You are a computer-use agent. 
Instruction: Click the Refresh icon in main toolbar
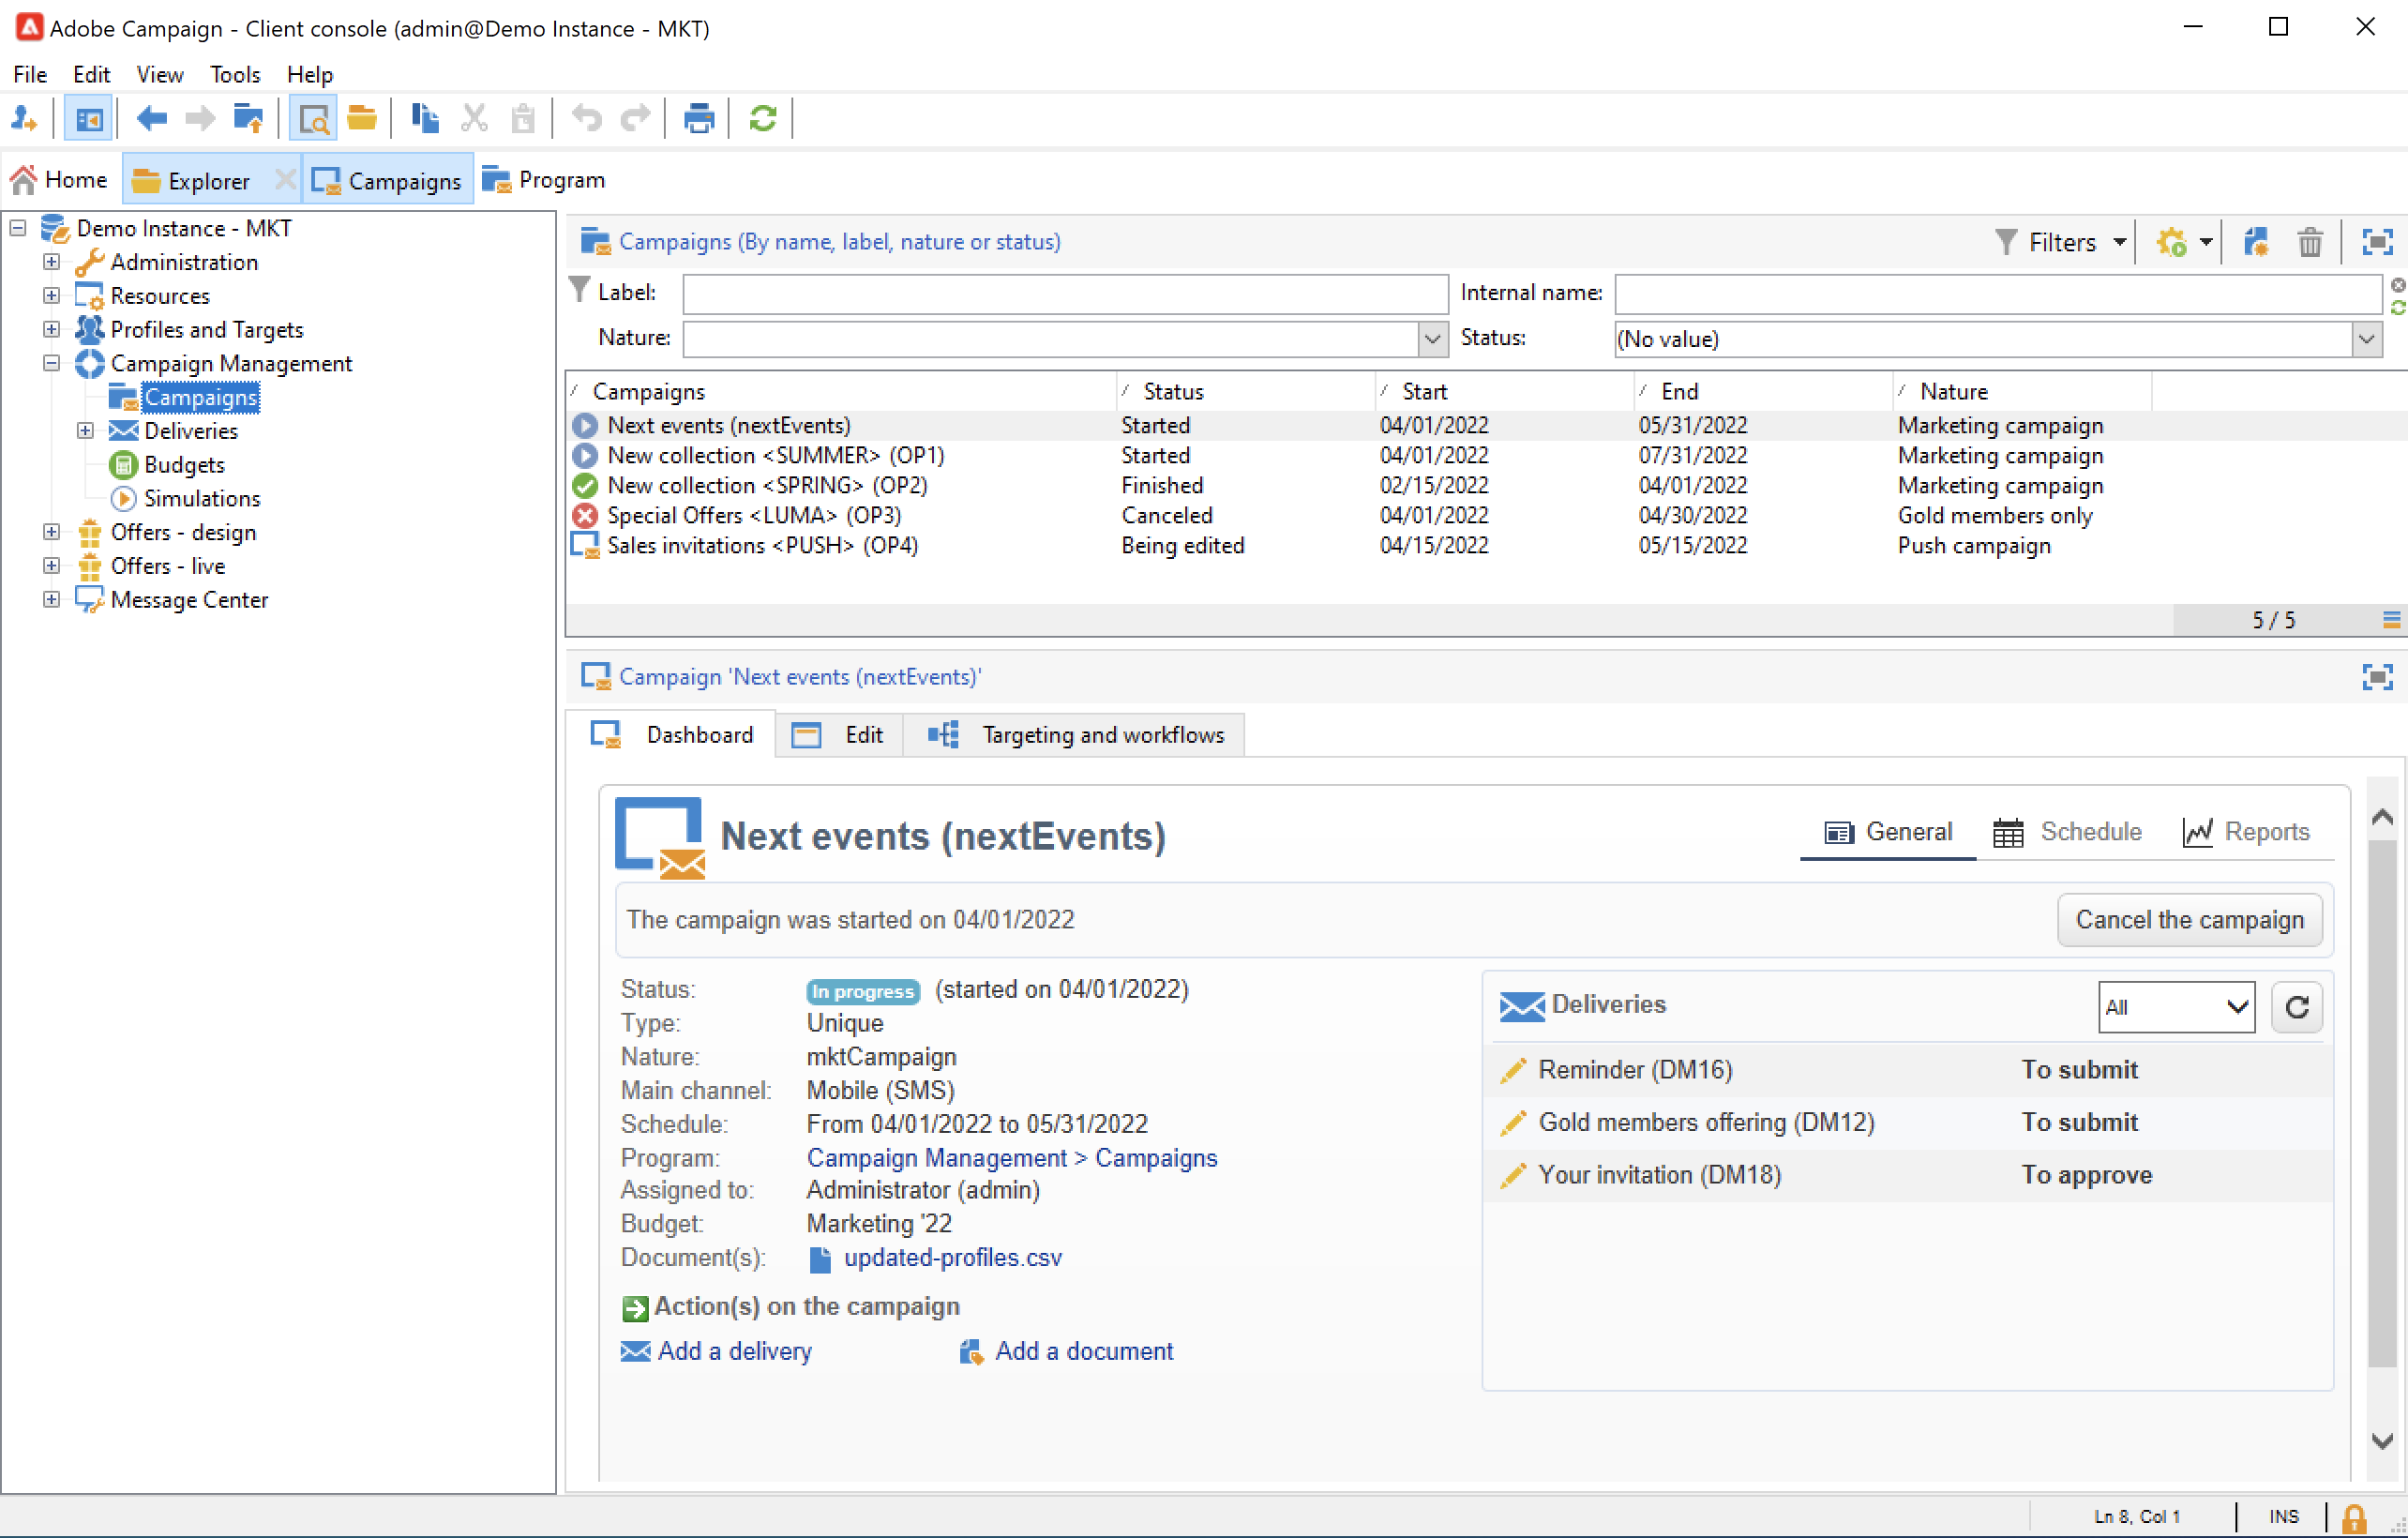[762, 119]
